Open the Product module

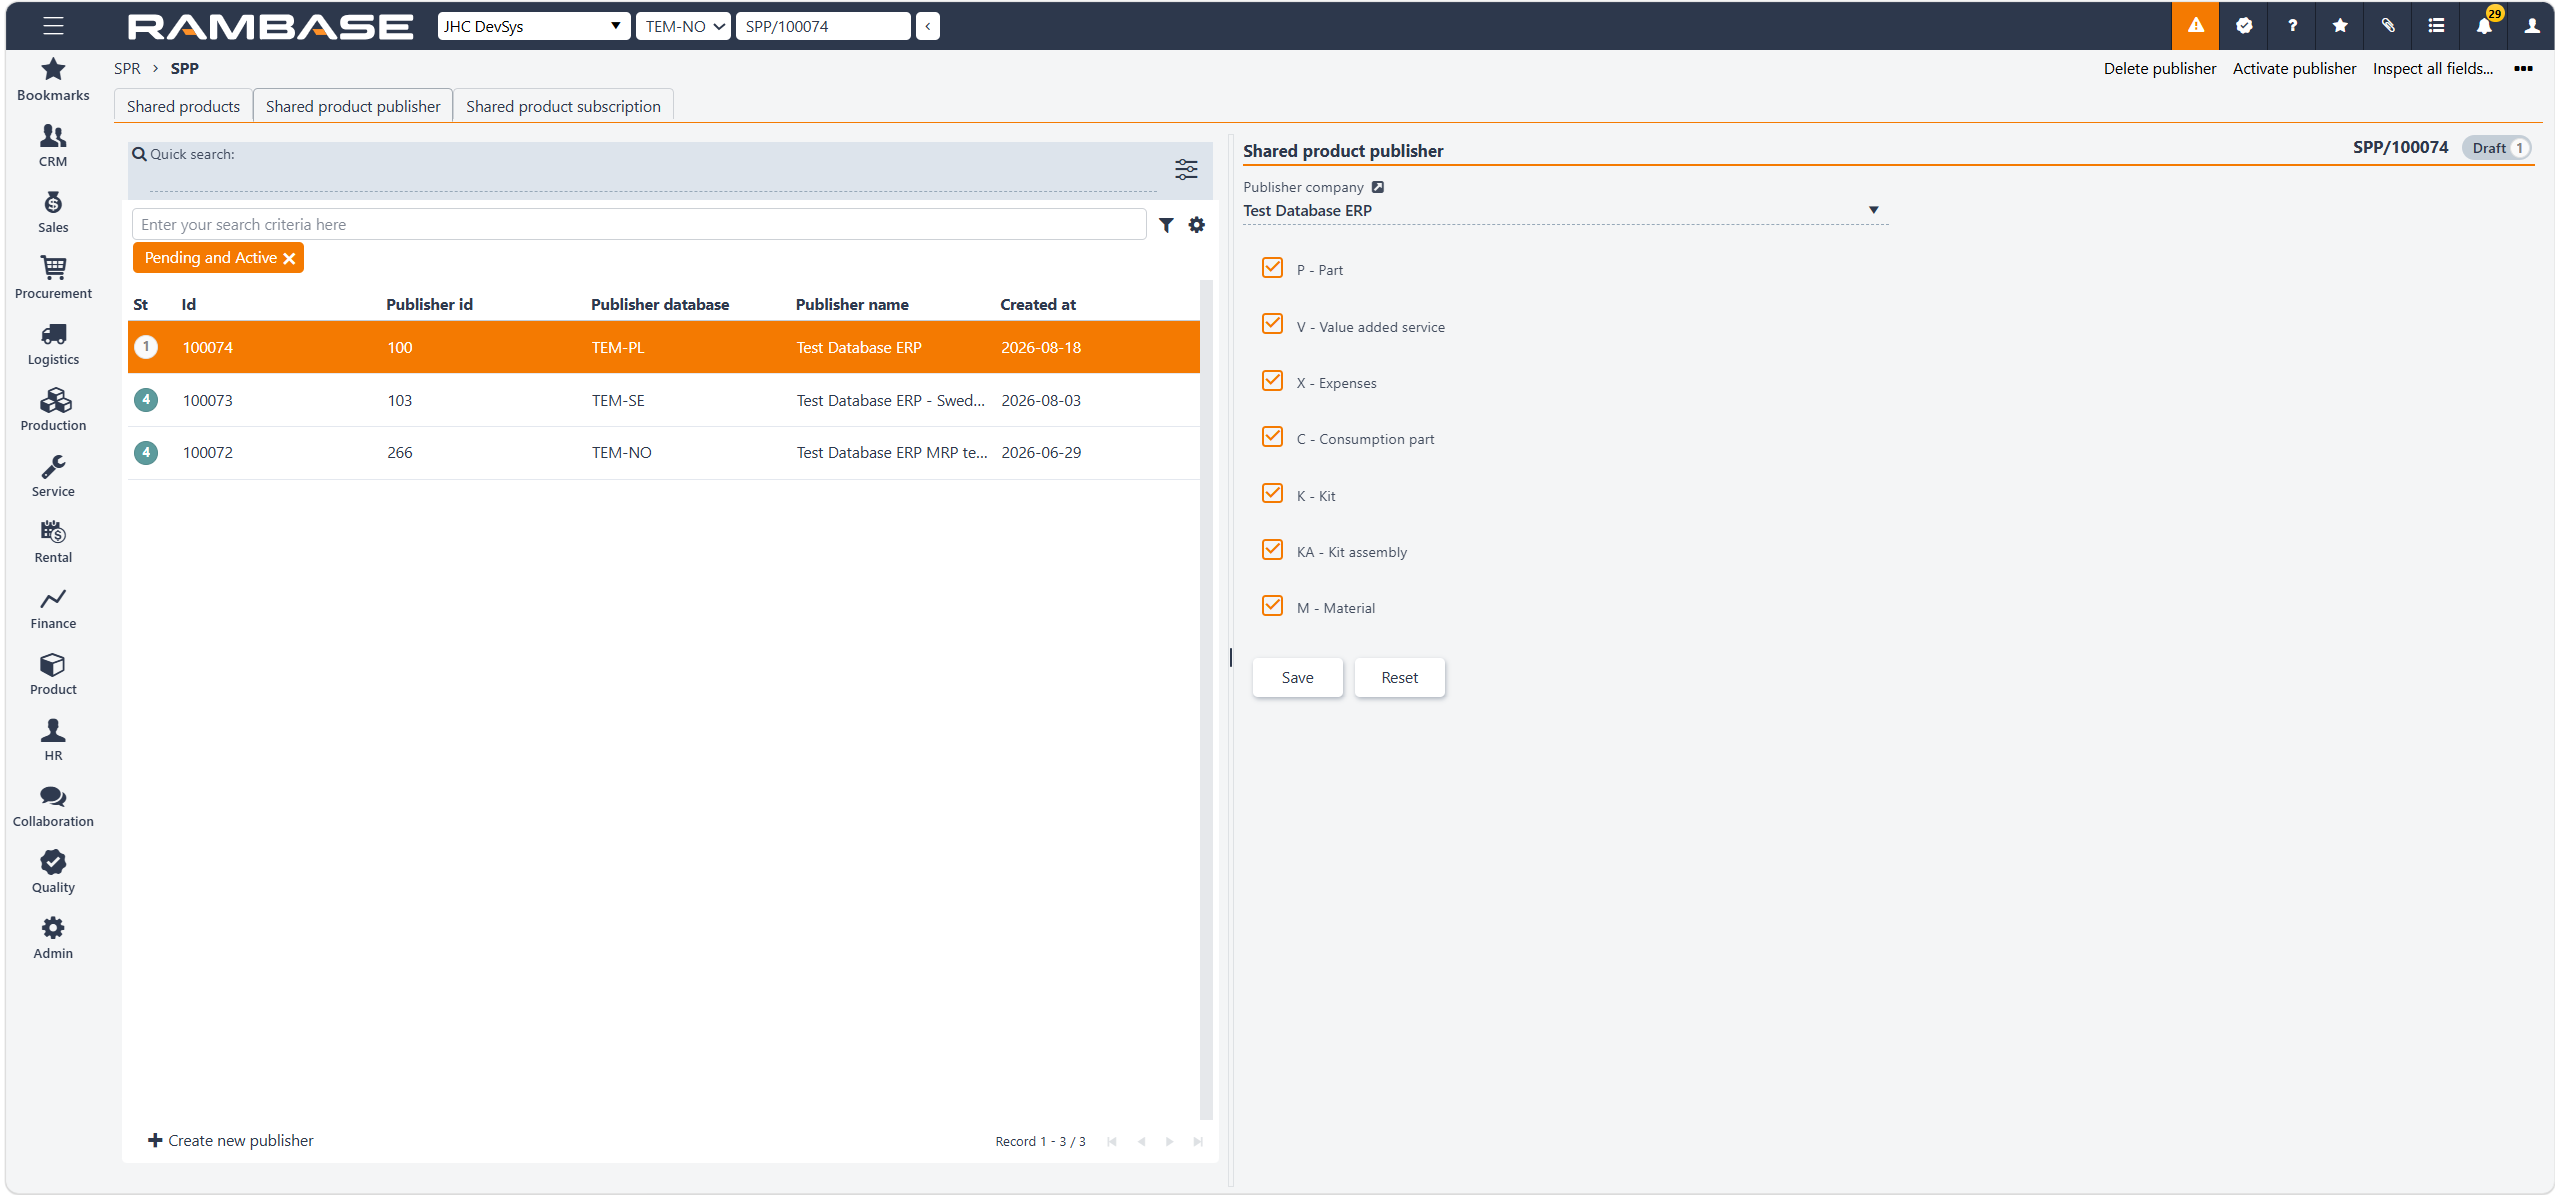click(53, 674)
